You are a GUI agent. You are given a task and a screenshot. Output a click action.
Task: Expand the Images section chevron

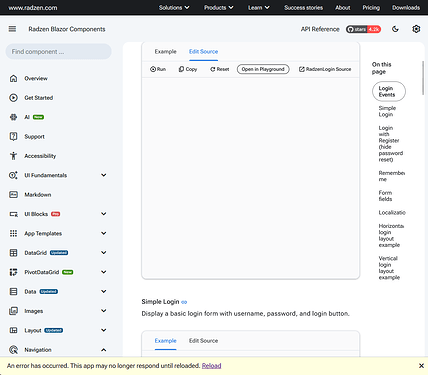[104, 310]
